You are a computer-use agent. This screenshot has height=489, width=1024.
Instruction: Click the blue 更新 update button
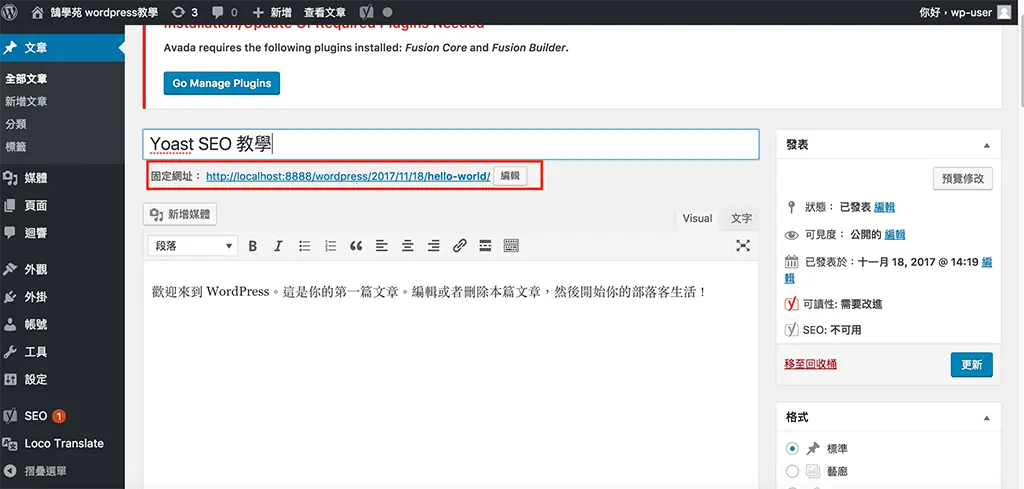click(971, 365)
